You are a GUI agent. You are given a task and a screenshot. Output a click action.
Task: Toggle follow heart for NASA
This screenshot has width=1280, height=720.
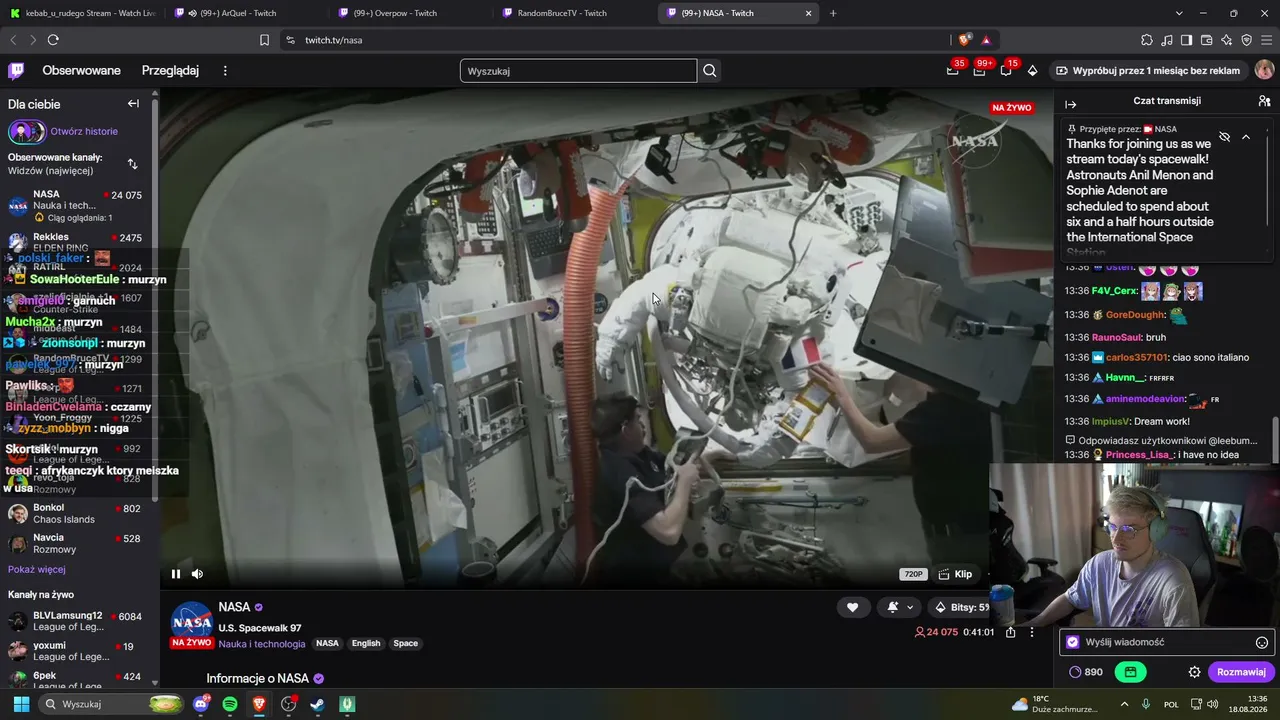coord(852,607)
